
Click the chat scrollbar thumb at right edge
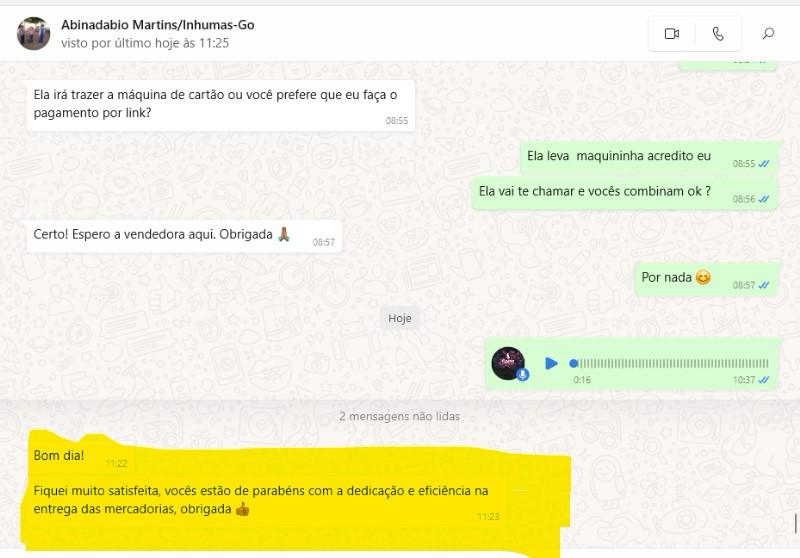point(795,524)
